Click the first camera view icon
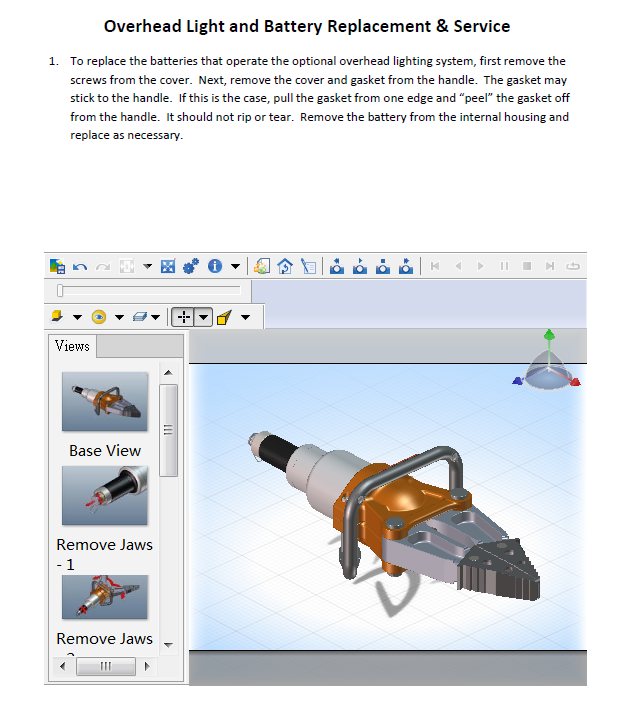Viewport: 635px width, 713px height. [x=336, y=267]
